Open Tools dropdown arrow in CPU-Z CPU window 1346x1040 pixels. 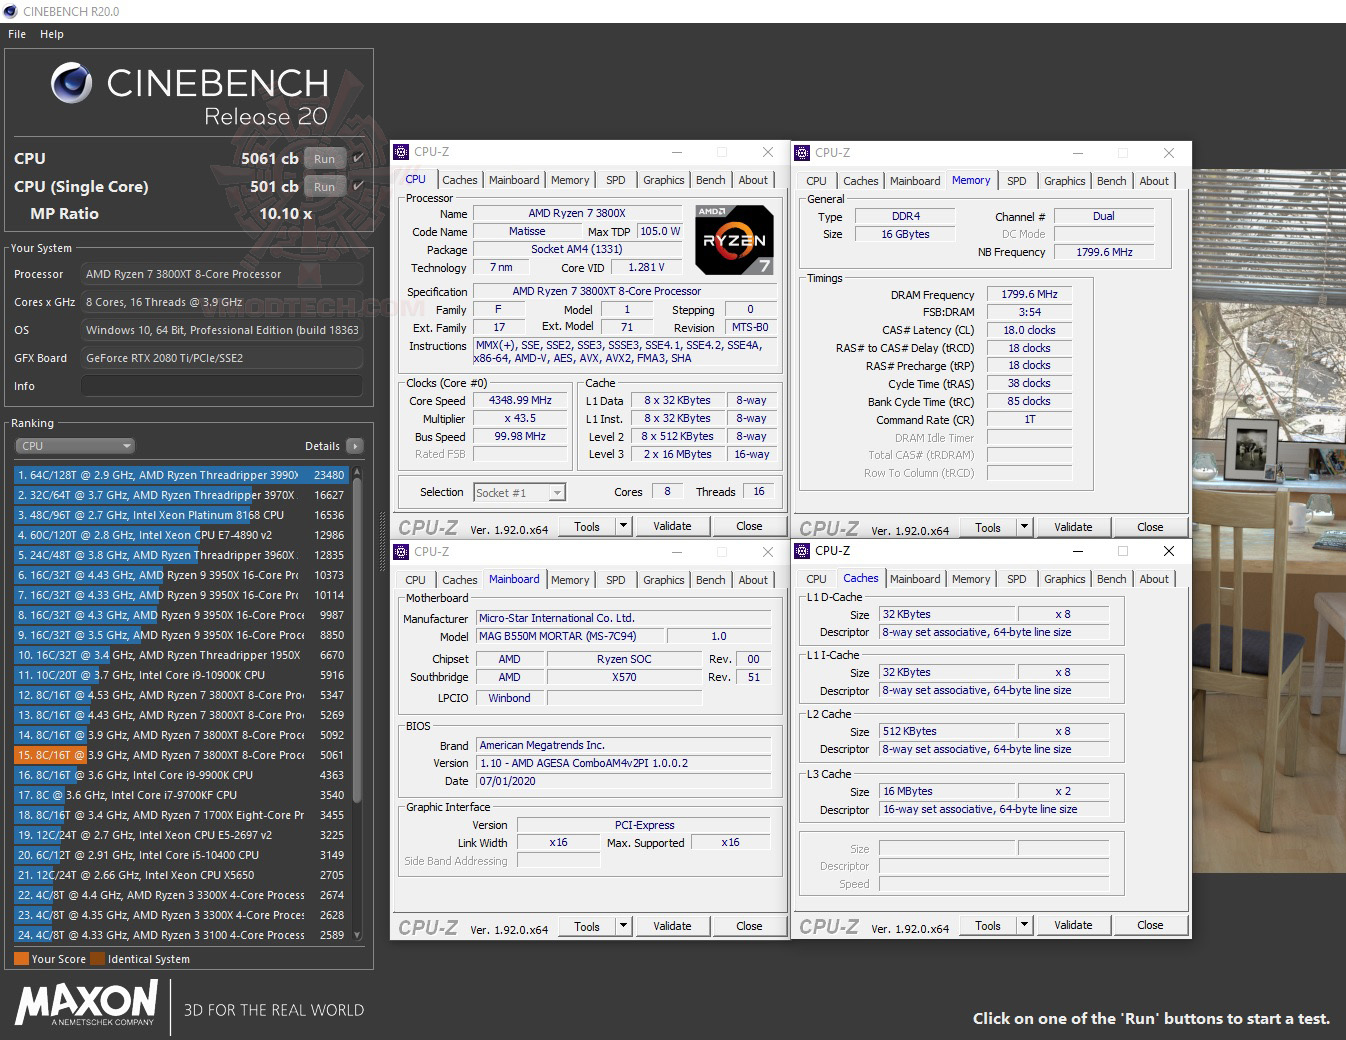[x=623, y=526]
